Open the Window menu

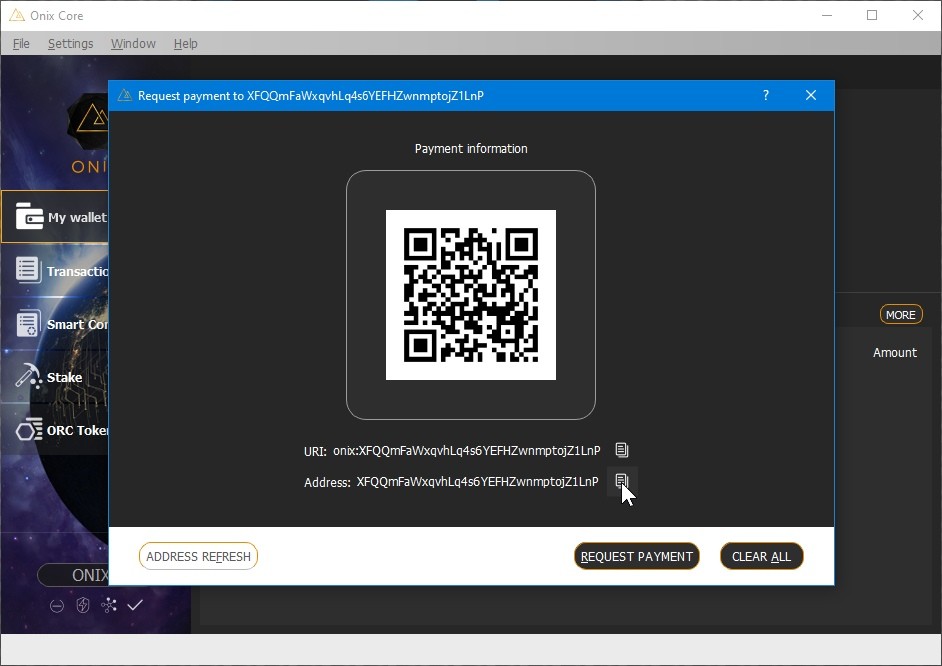pyautogui.click(x=133, y=43)
